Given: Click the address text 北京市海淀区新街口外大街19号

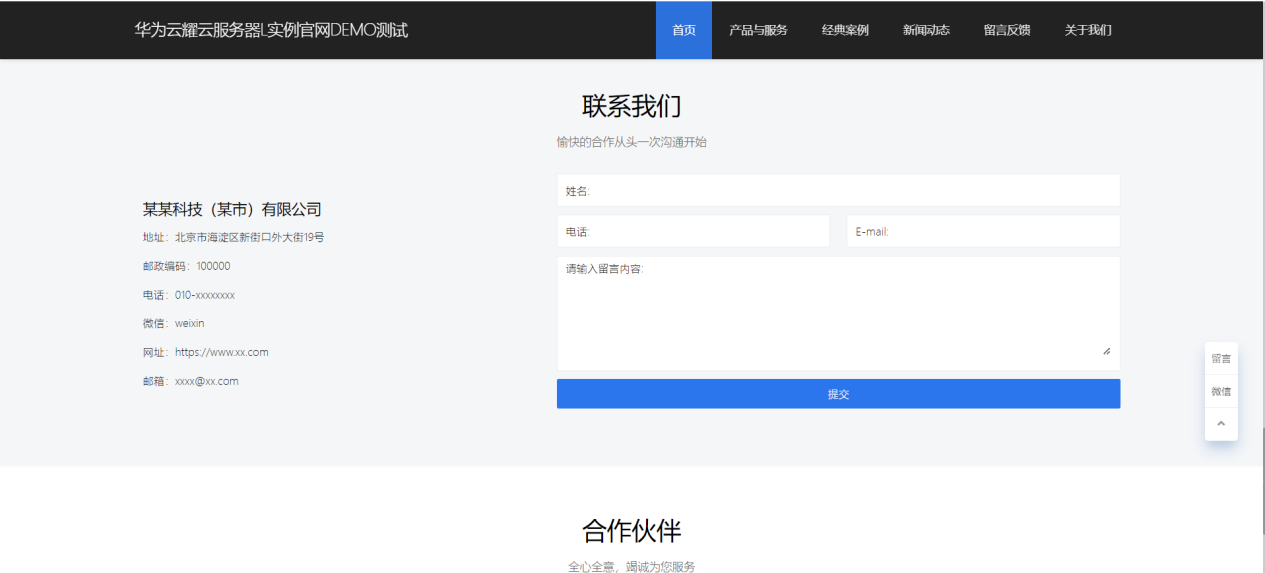Looking at the screenshot, I should pyautogui.click(x=249, y=237).
